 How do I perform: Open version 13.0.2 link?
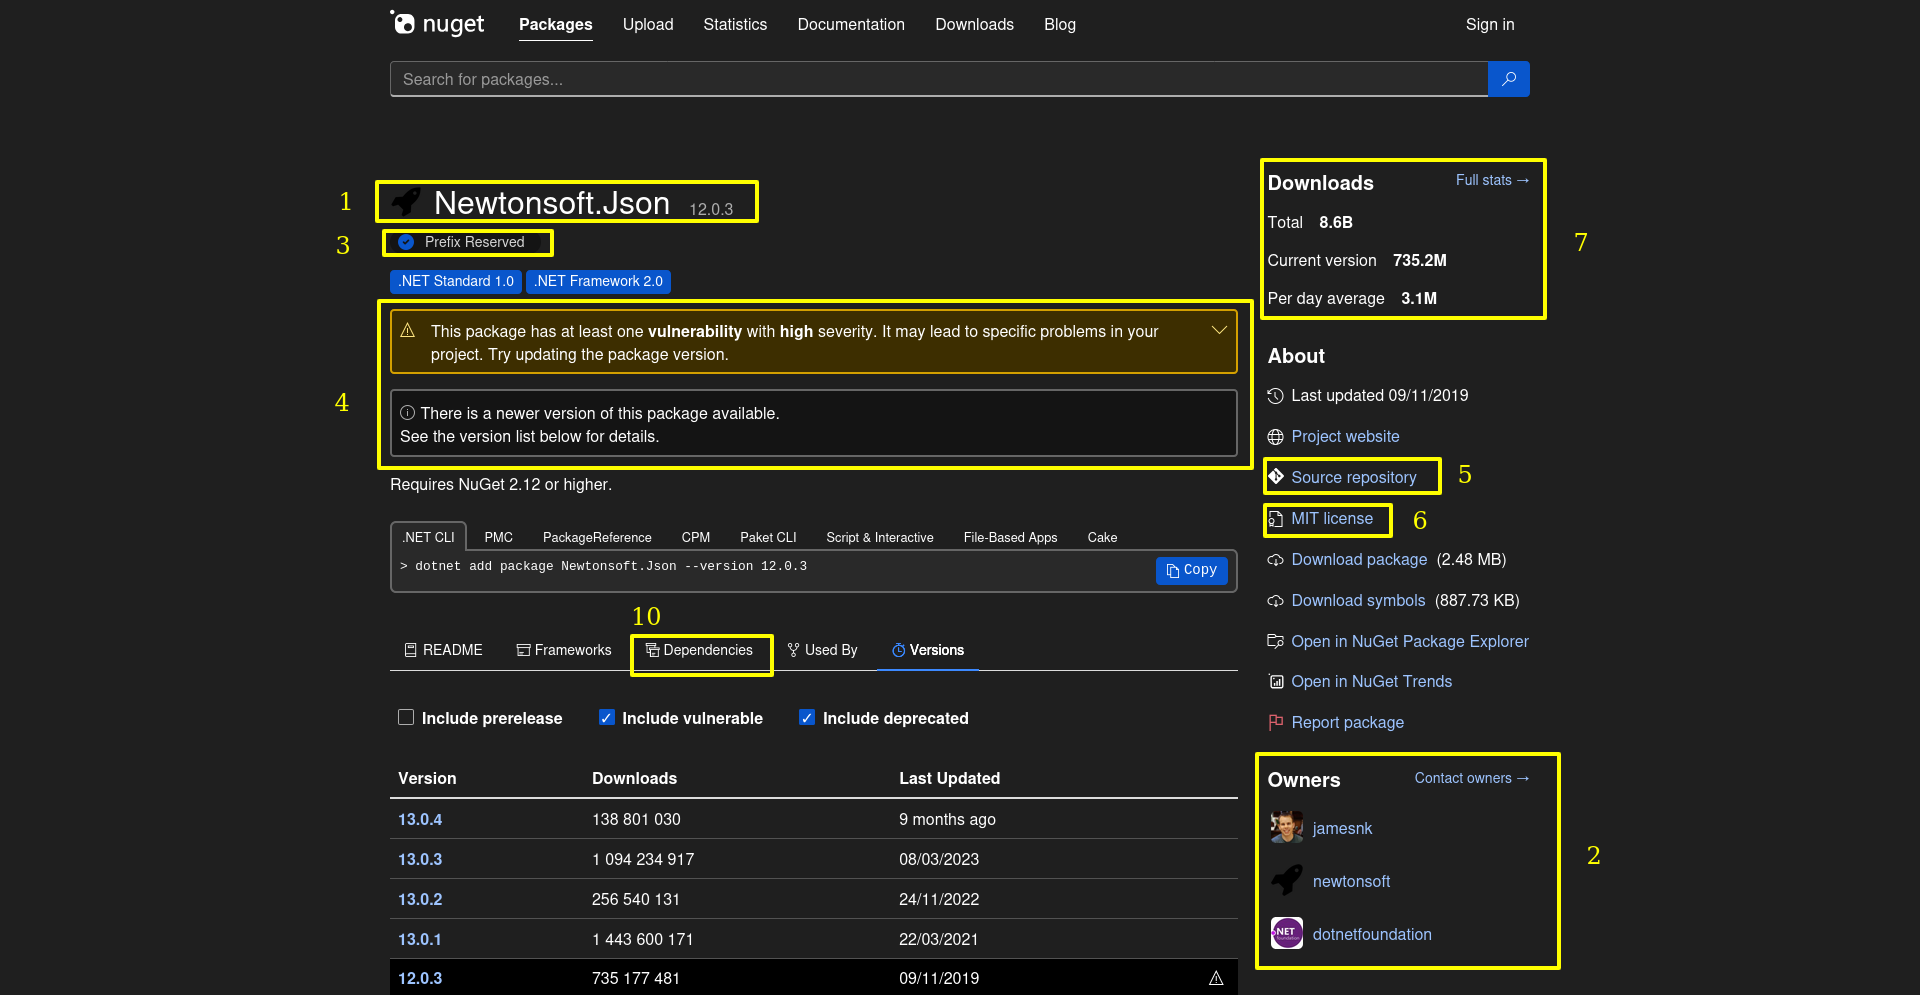[x=420, y=899]
